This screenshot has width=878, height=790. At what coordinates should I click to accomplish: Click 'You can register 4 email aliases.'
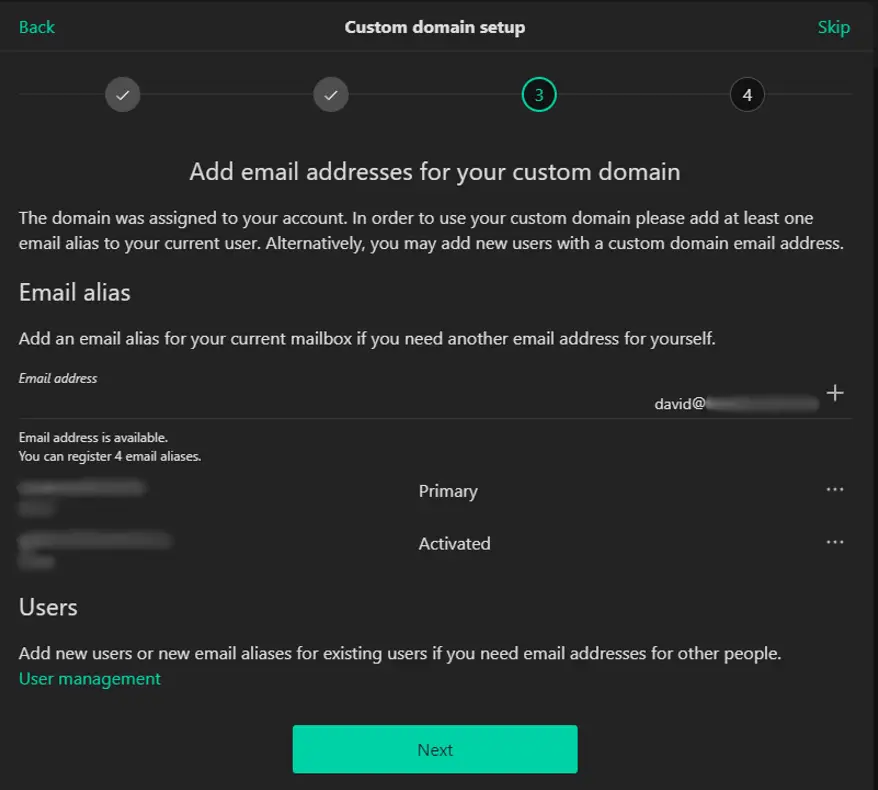[x=110, y=456]
